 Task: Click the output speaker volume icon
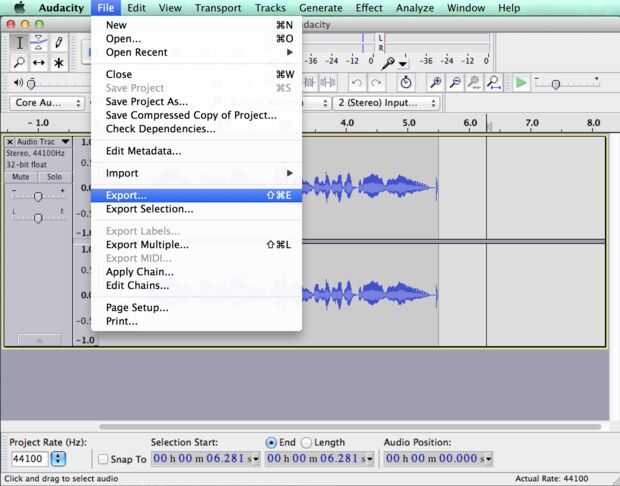(x=18, y=83)
